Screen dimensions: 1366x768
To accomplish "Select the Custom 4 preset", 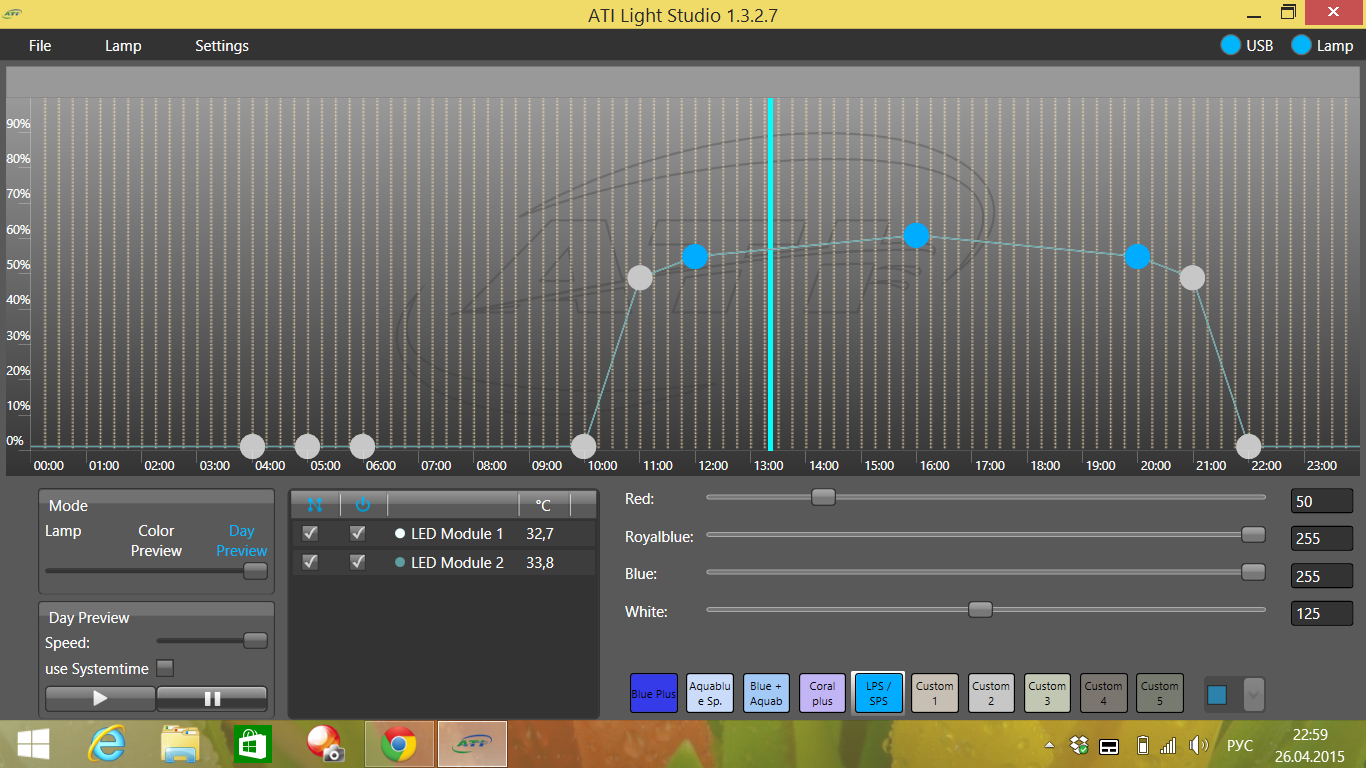I will pyautogui.click(x=1103, y=693).
